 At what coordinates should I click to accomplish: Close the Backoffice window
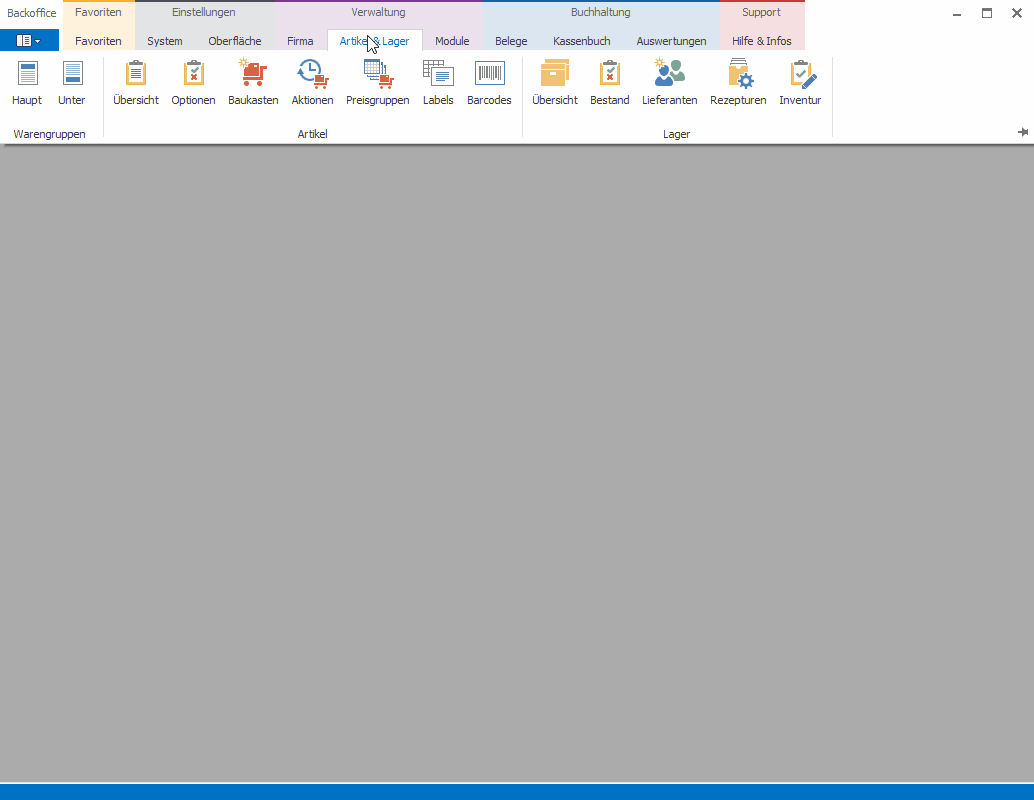tap(1017, 13)
